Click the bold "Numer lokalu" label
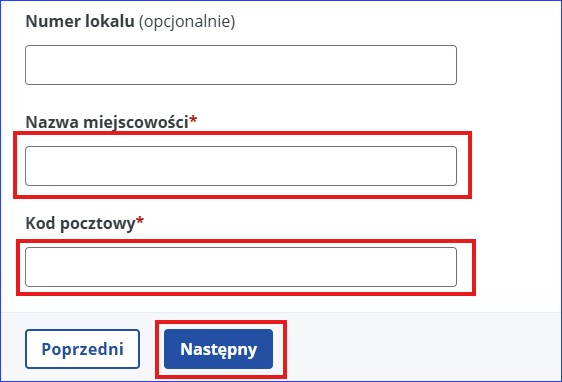Screen dimensions: 562x382 pos(80,21)
